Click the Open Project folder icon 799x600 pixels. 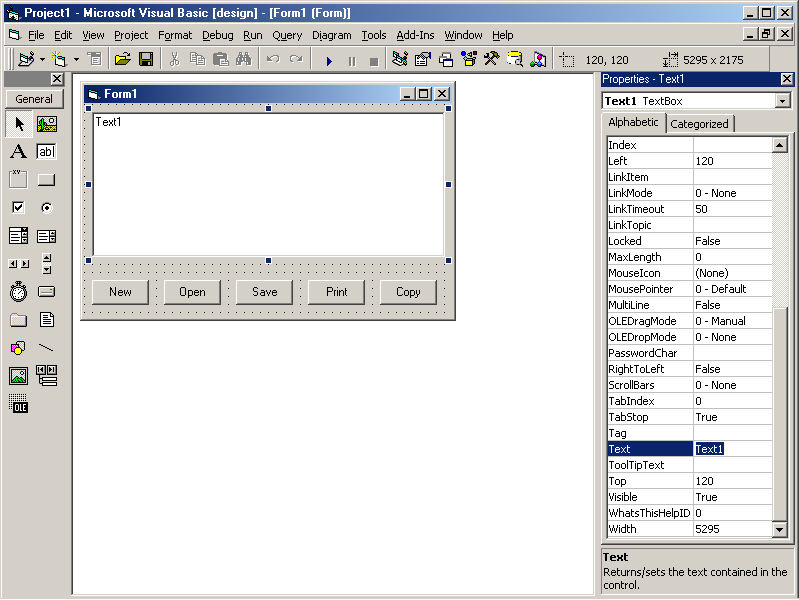122,60
